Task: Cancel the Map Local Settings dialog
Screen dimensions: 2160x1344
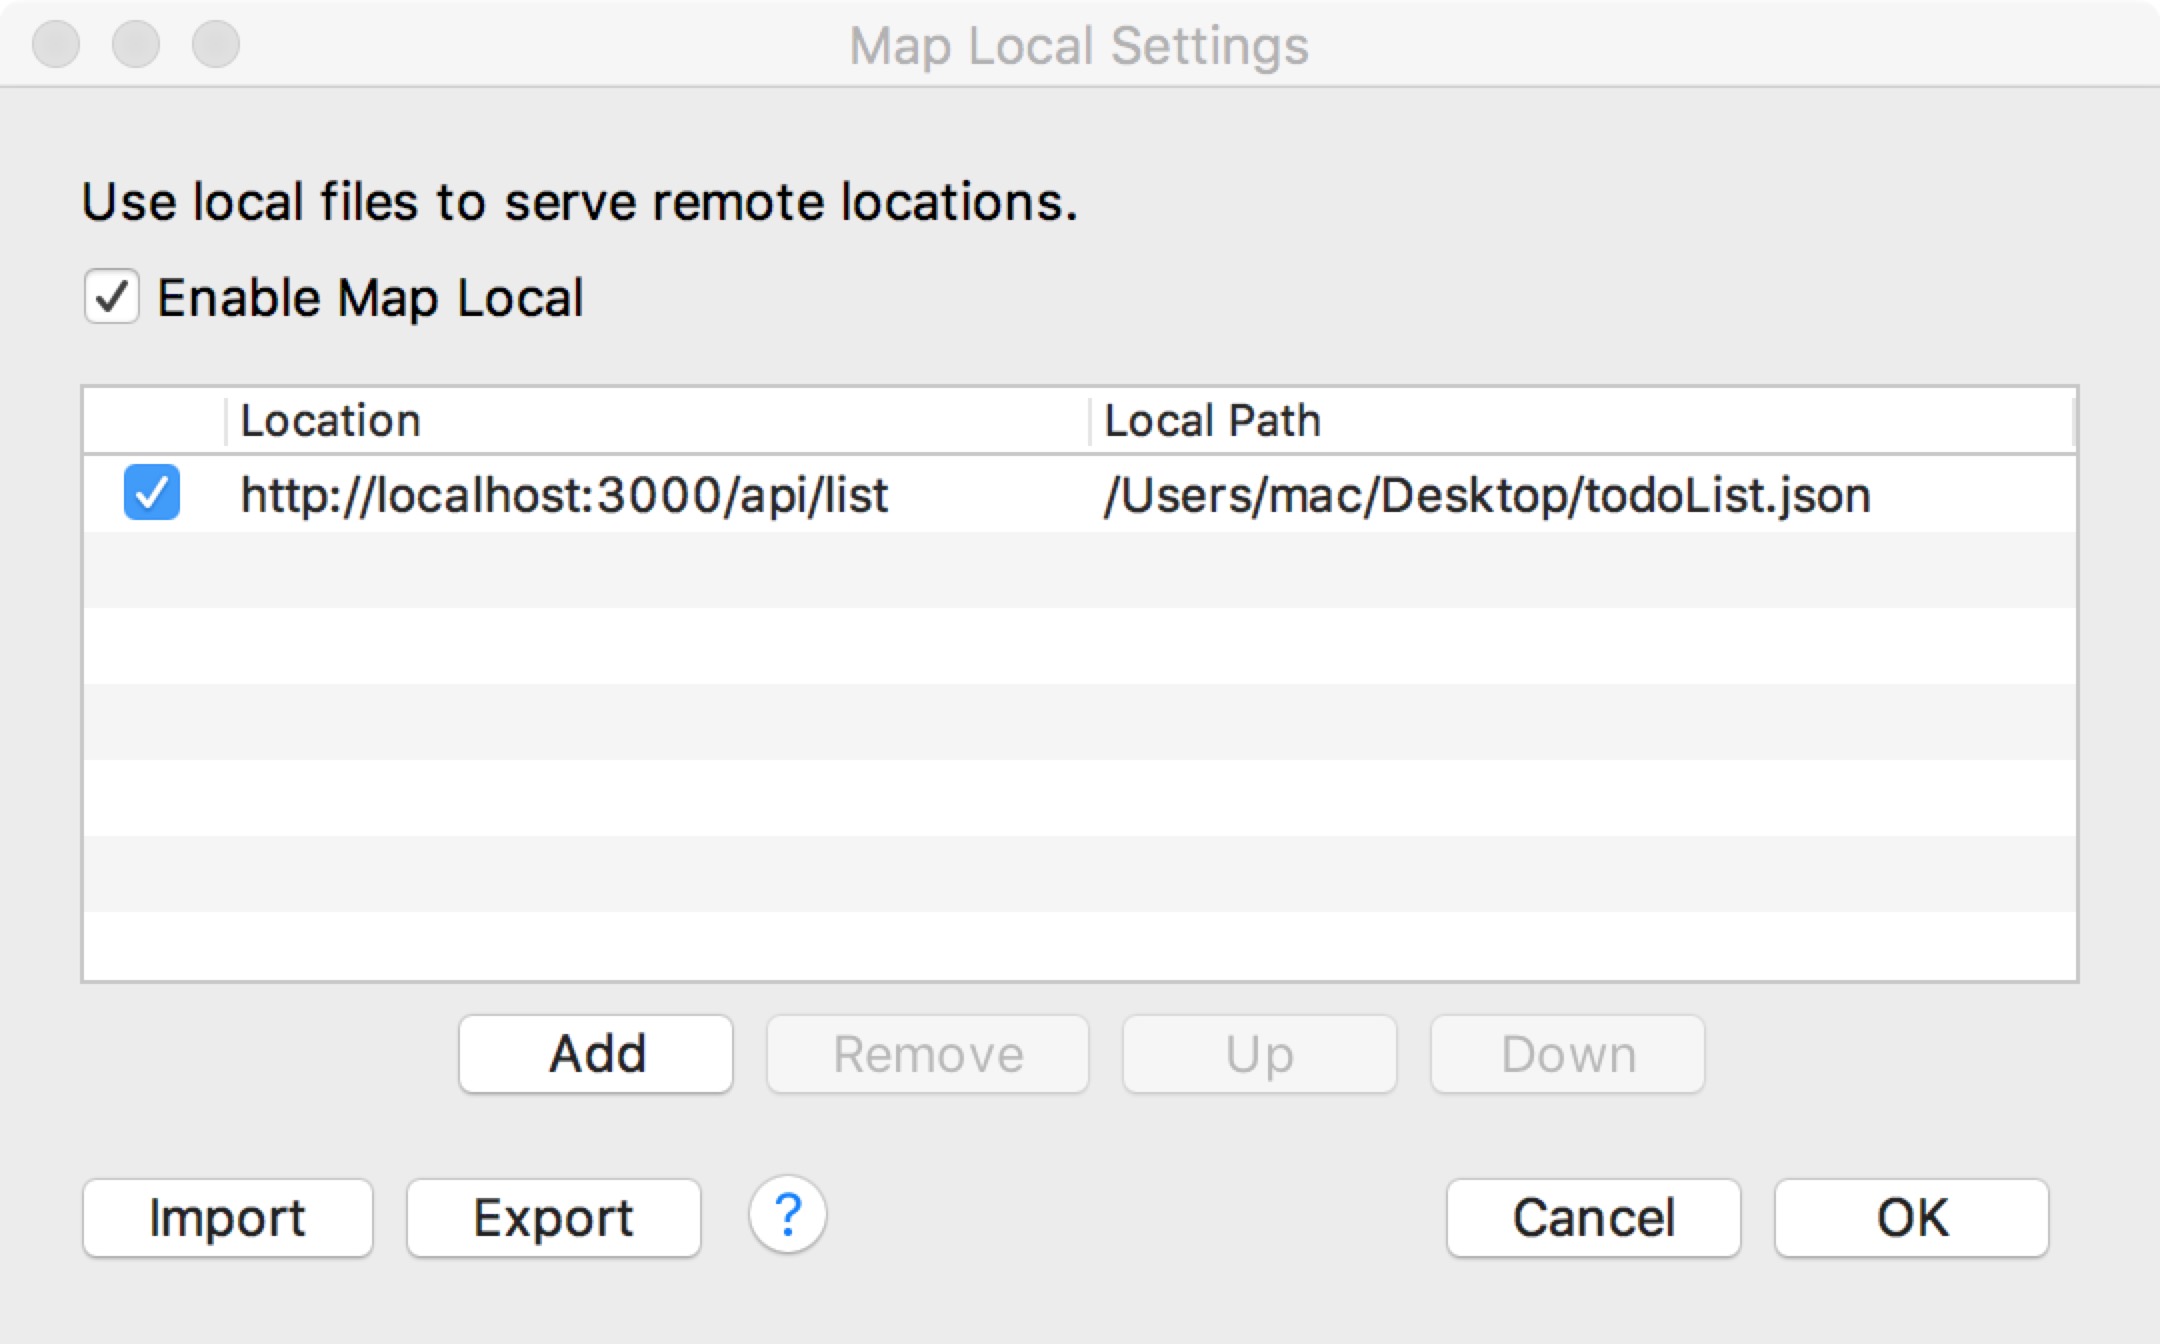Action: [1593, 1217]
